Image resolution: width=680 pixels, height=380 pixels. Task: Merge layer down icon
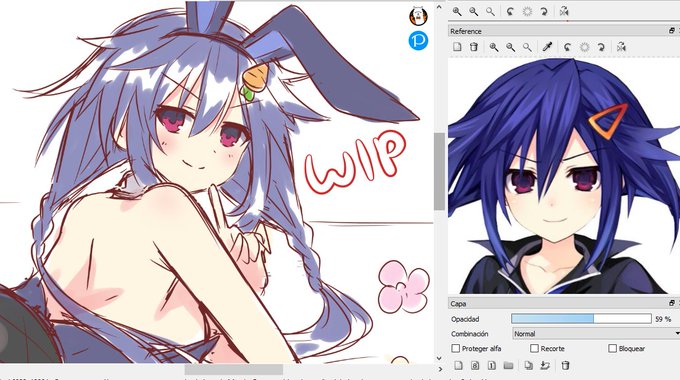click(x=545, y=366)
